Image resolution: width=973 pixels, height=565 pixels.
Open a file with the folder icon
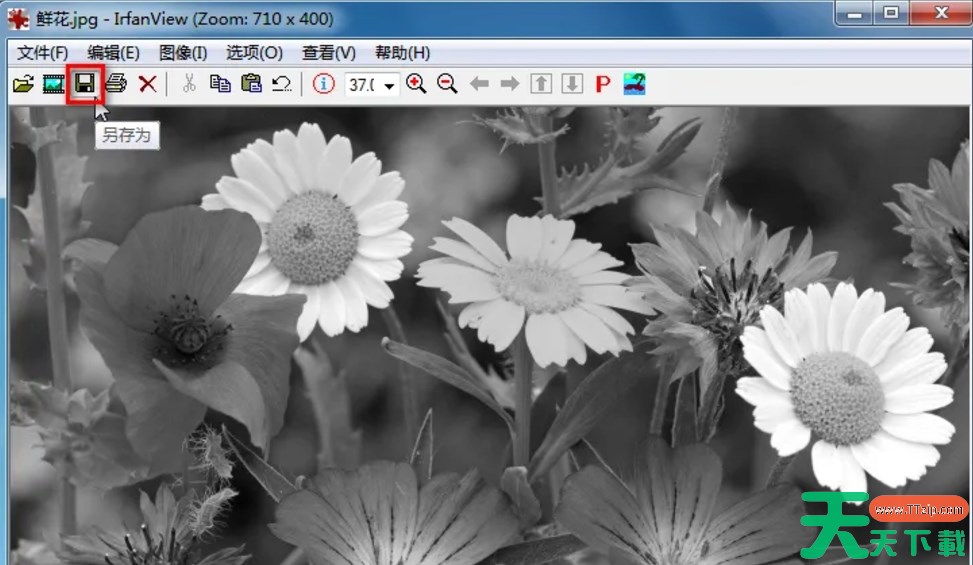pos(23,84)
